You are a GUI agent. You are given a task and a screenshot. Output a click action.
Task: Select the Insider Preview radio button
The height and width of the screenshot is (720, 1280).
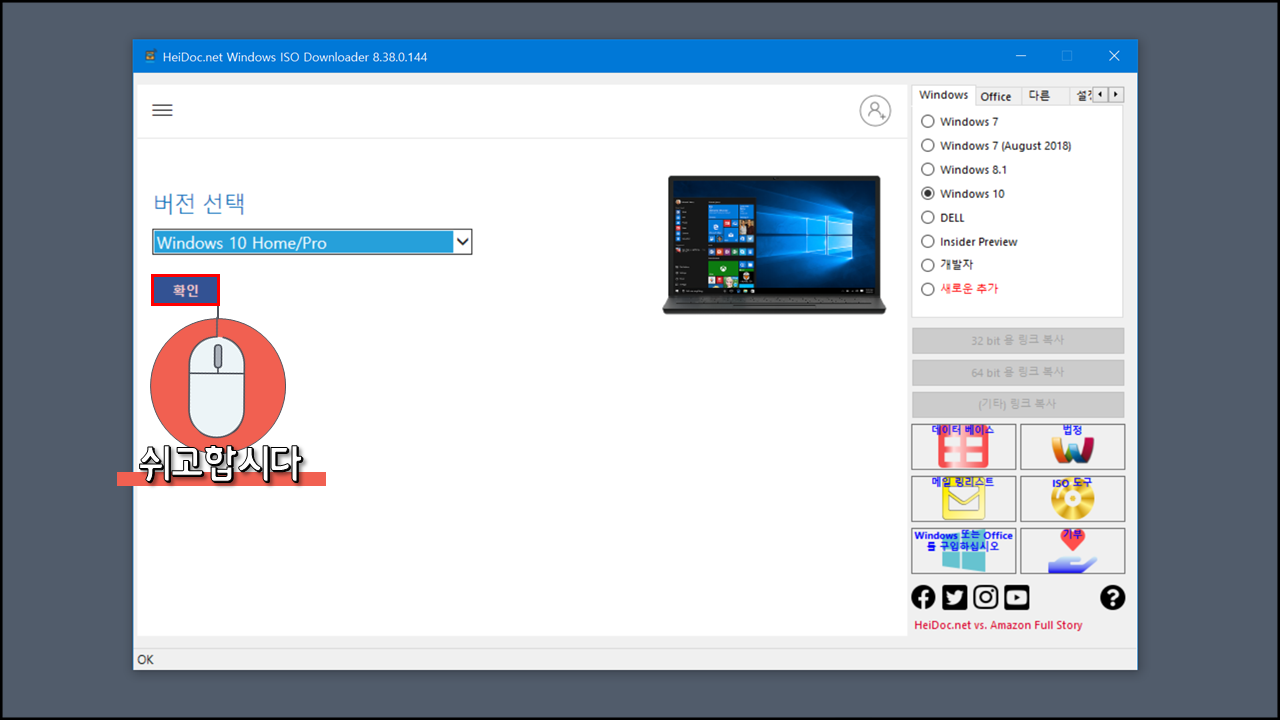click(x=928, y=242)
